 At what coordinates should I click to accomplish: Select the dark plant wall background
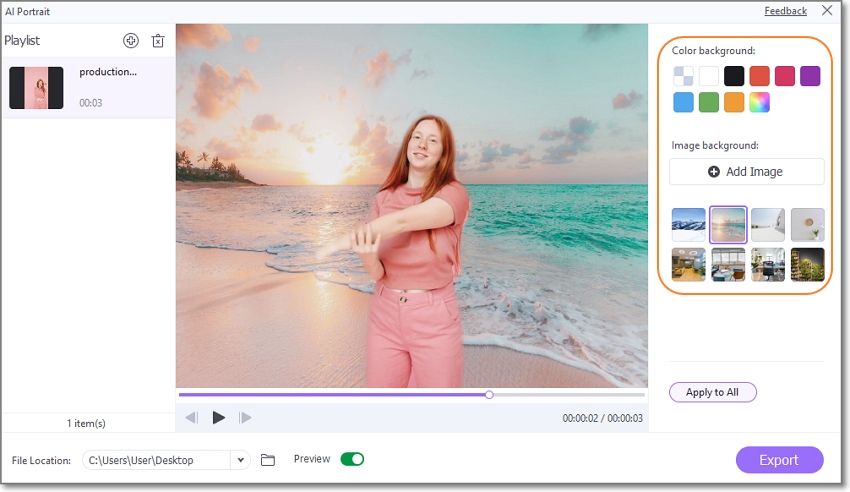[x=807, y=264]
